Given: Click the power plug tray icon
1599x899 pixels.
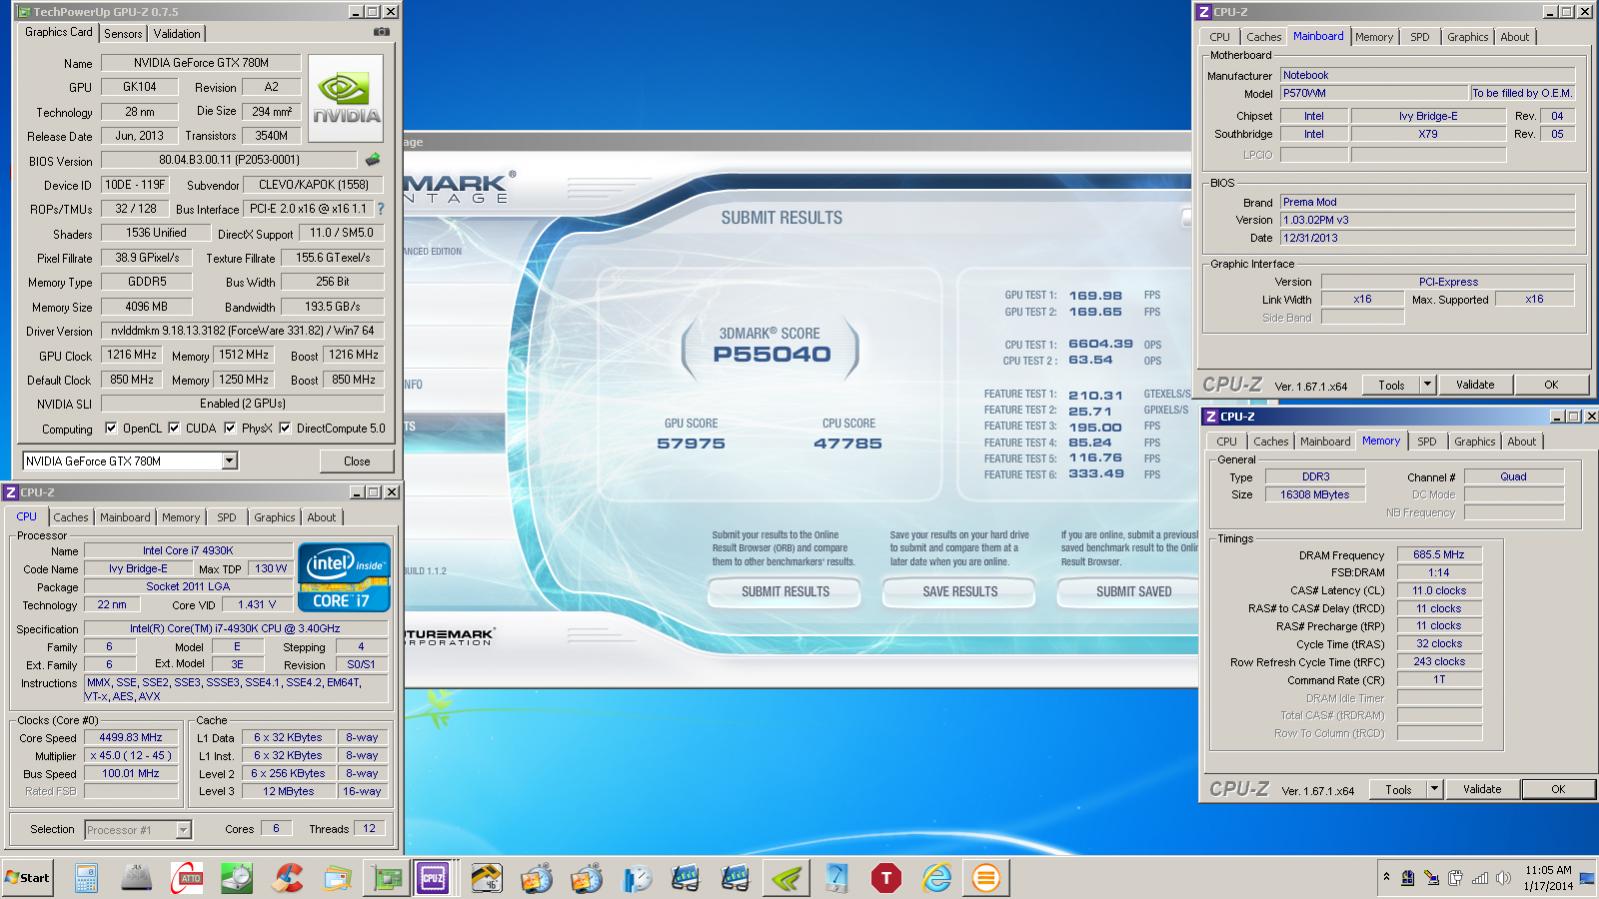Looking at the screenshot, I should click(x=1455, y=878).
